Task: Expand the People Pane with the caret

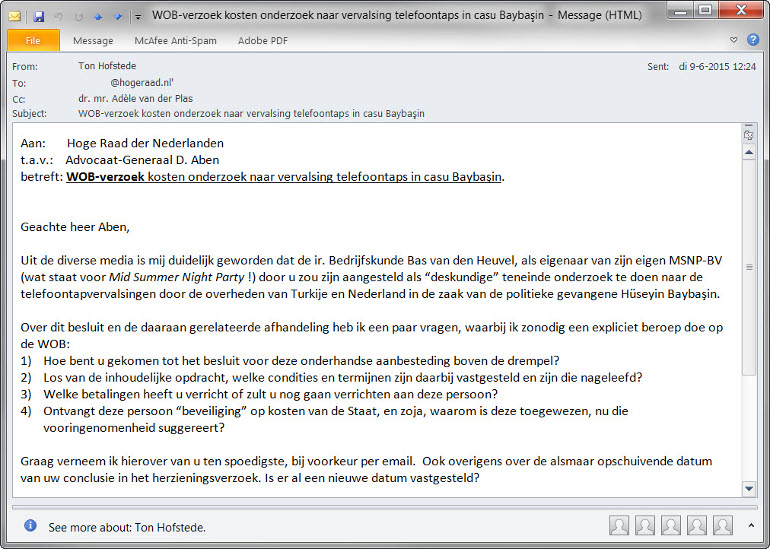Action: tap(751, 525)
